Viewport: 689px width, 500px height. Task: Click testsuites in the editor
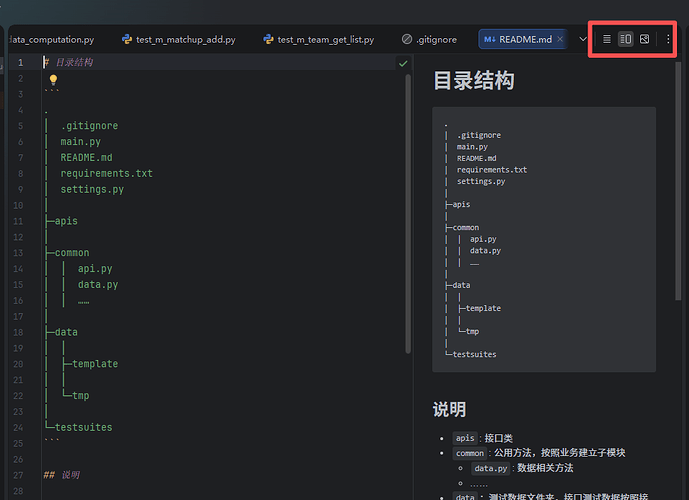click(84, 427)
